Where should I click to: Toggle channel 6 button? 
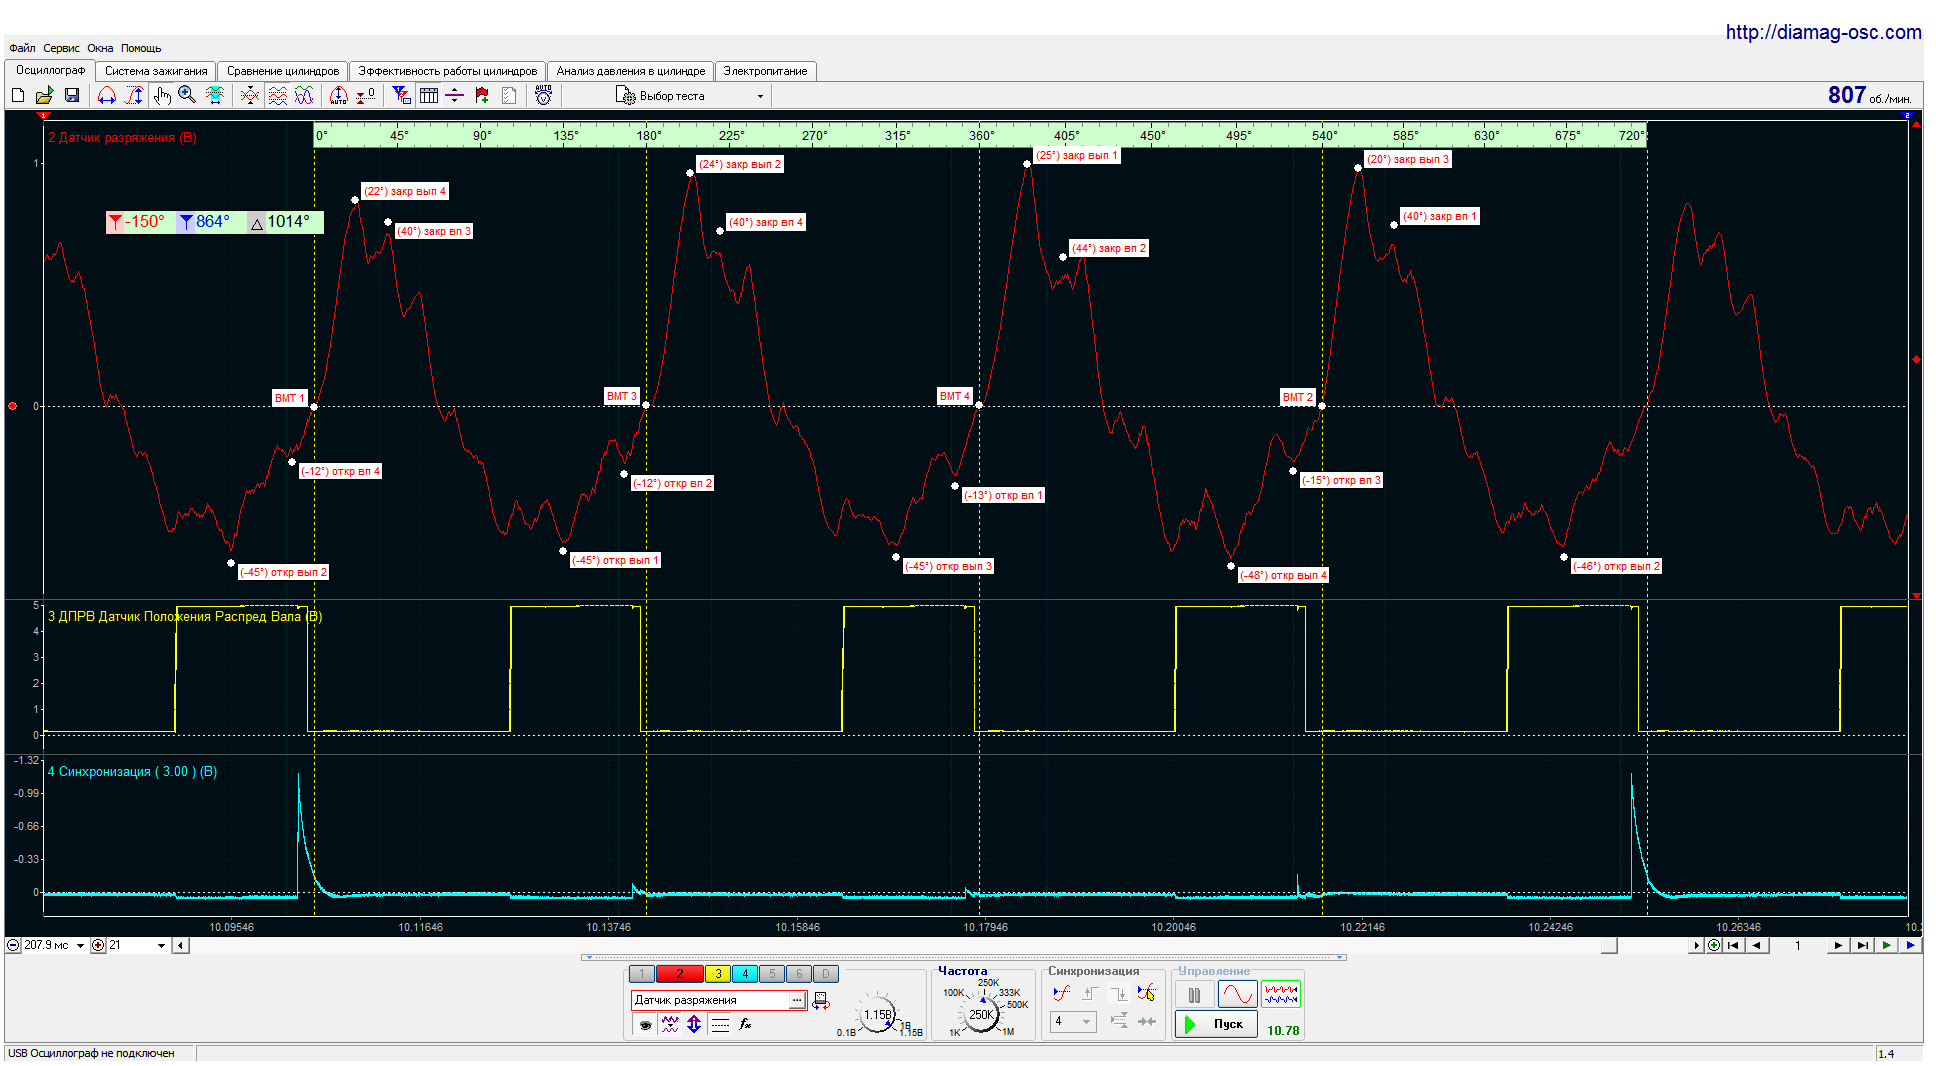point(799,974)
